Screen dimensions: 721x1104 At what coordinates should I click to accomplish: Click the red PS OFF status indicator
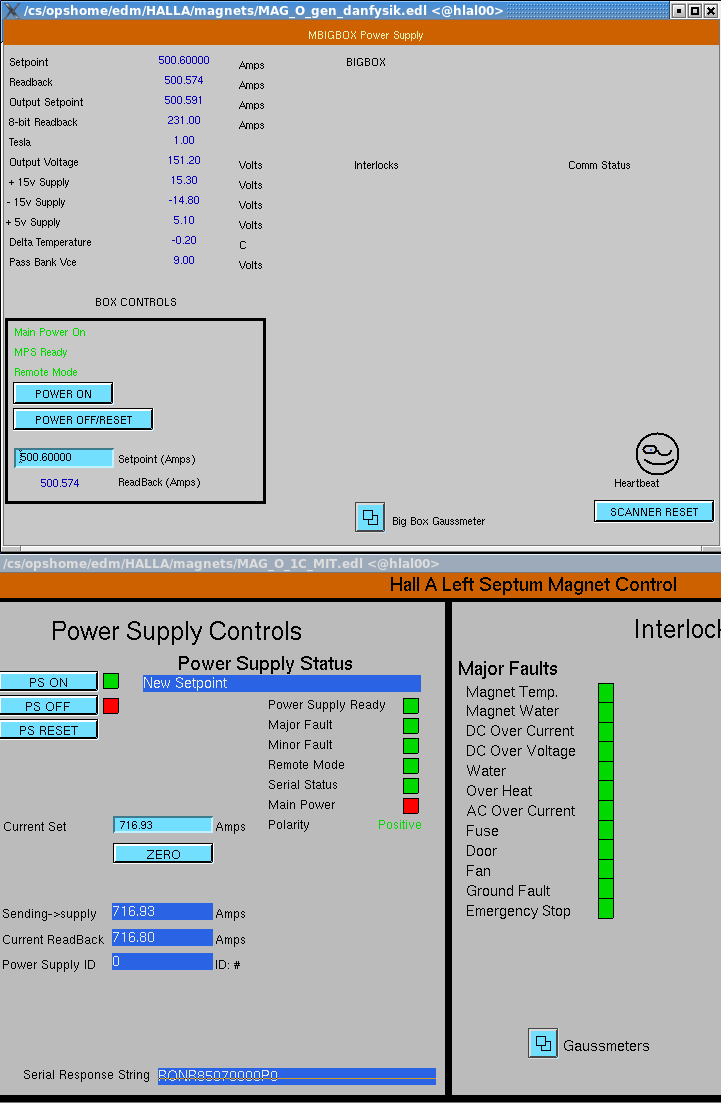pos(111,705)
